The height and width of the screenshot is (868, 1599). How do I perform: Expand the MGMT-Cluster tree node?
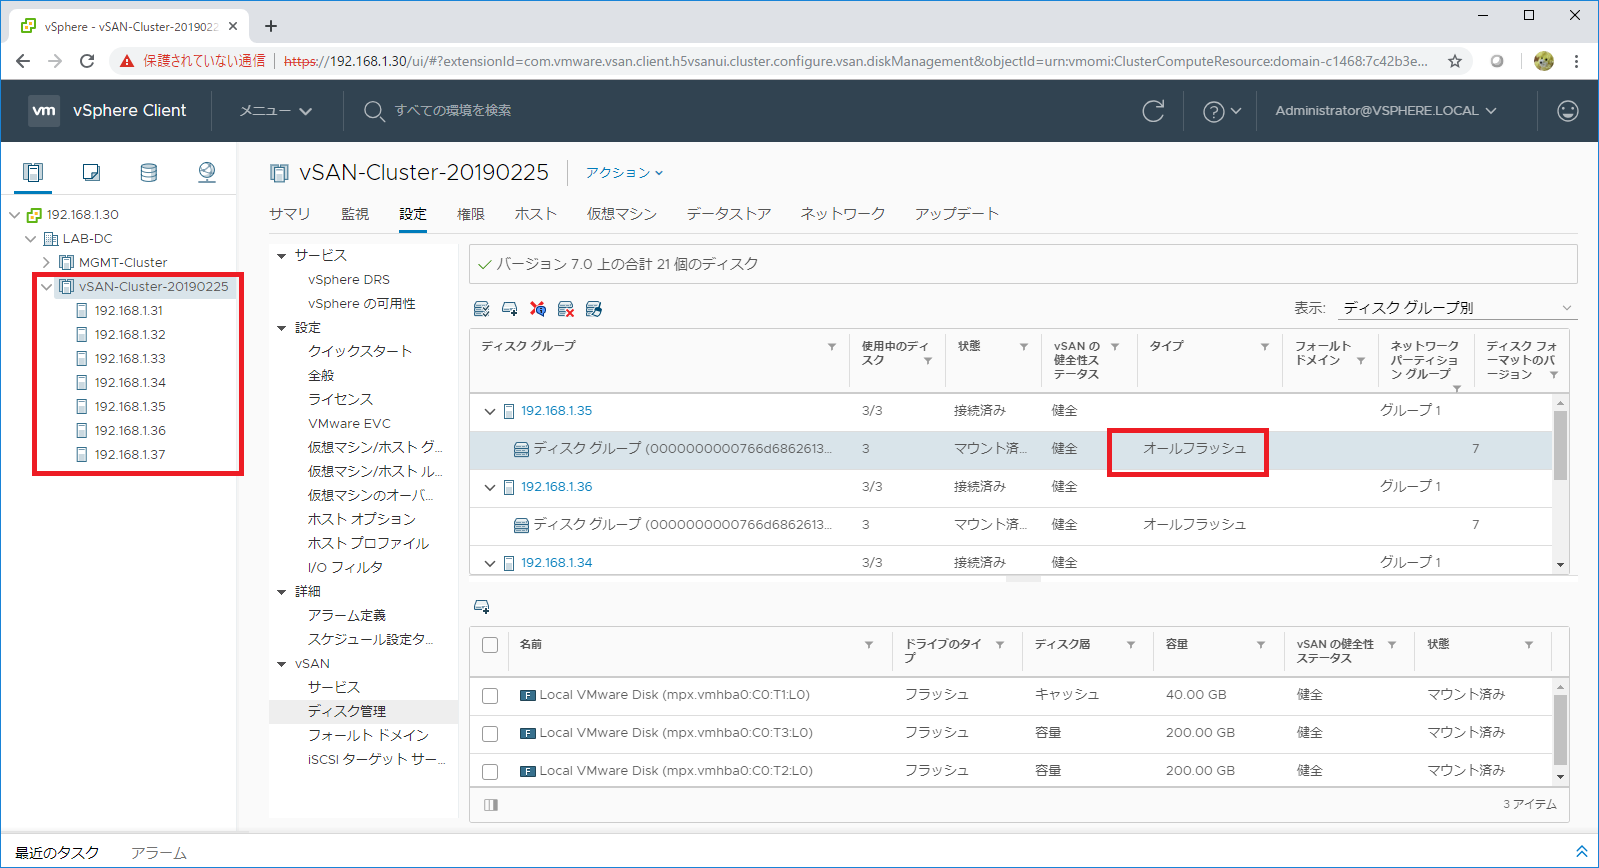[x=46, y=262]
